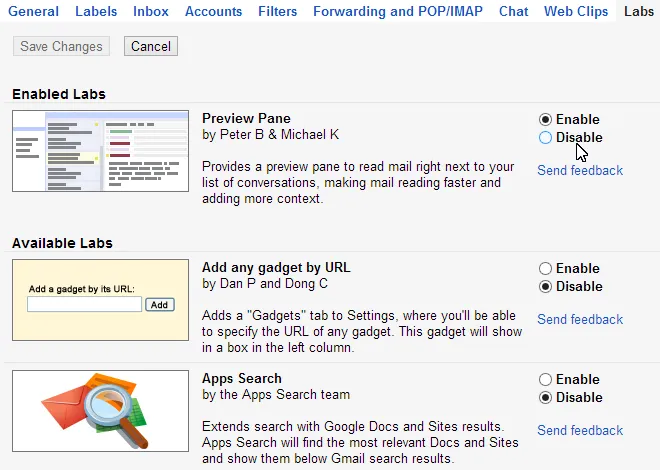Select Disable for Preview Pane
The image size is (660, 470).
coord(545,138)
